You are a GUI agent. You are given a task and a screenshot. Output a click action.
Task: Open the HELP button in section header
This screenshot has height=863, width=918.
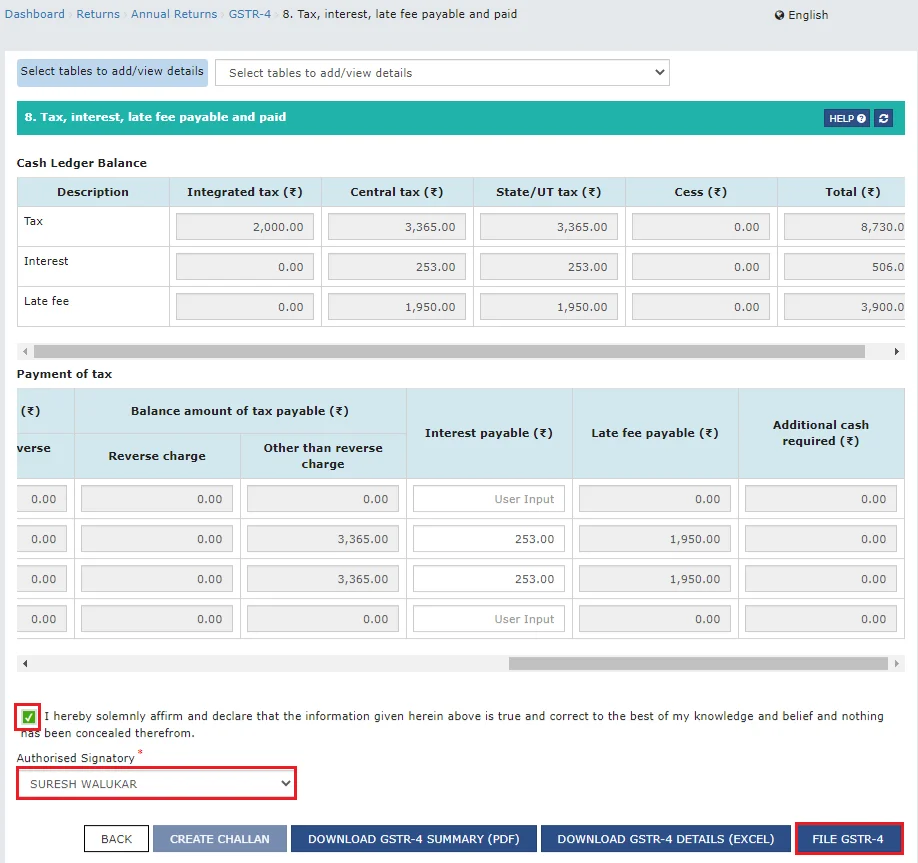846,118
